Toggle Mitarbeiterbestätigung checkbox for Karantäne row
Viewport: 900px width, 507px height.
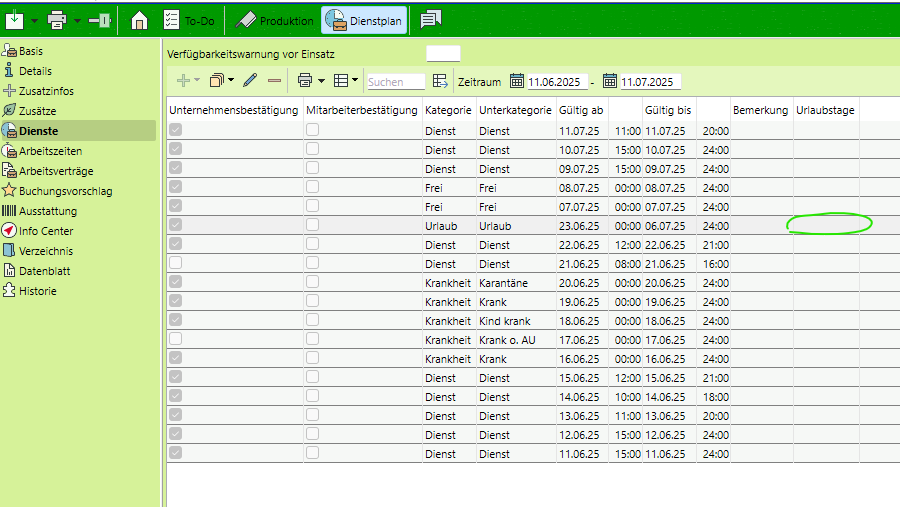[x=313, y=283]
